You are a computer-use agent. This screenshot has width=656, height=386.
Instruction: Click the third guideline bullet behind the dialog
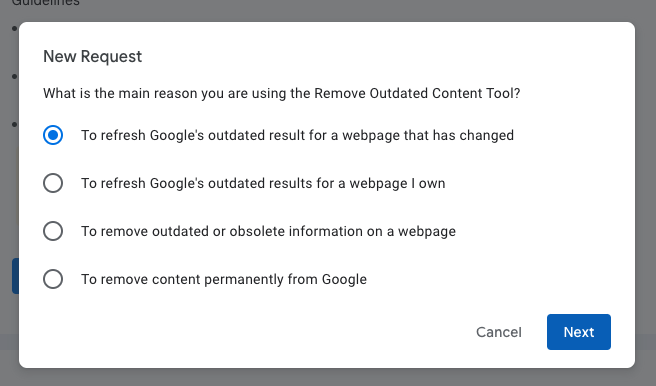point(15,124)
